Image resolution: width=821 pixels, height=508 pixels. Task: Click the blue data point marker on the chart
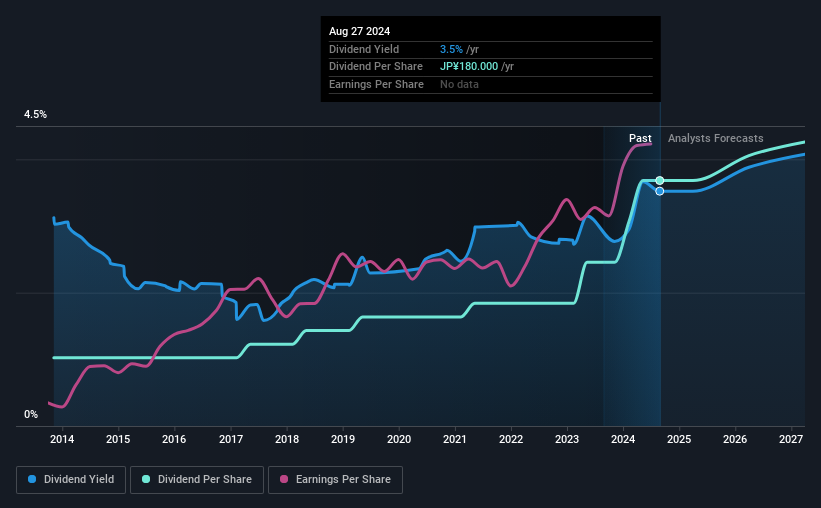point(660,191)
